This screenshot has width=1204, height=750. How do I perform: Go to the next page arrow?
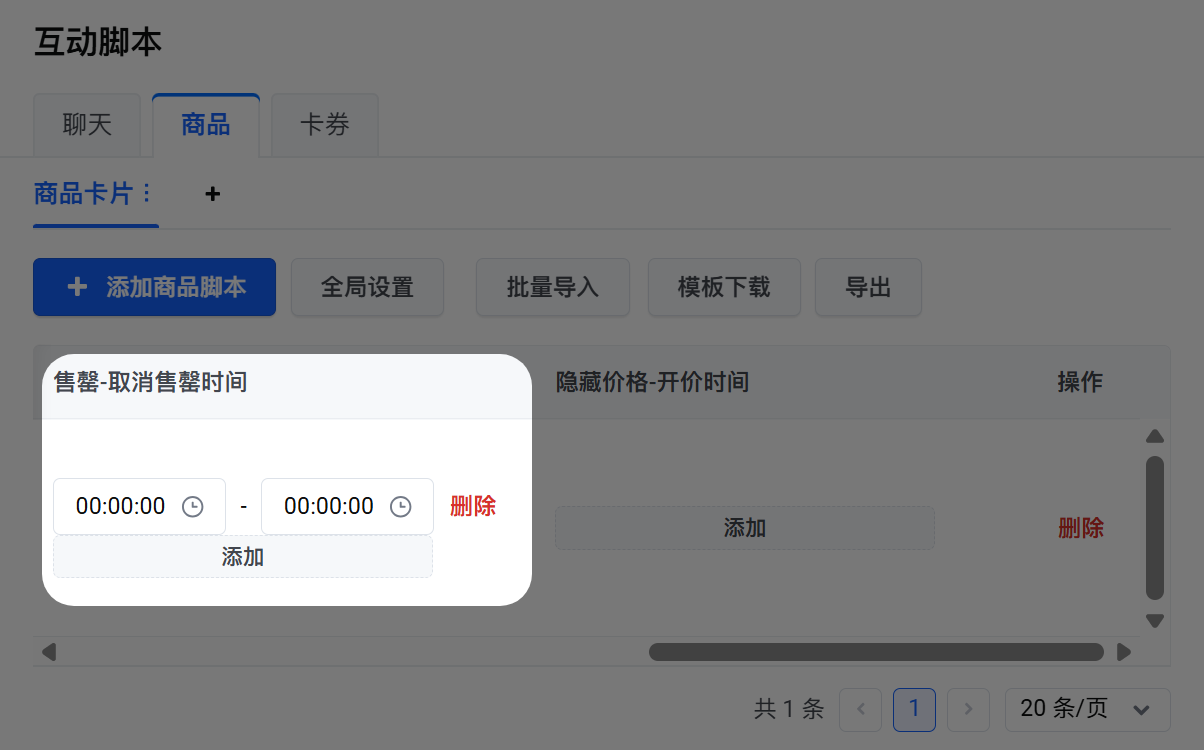[x=968, y=709]
